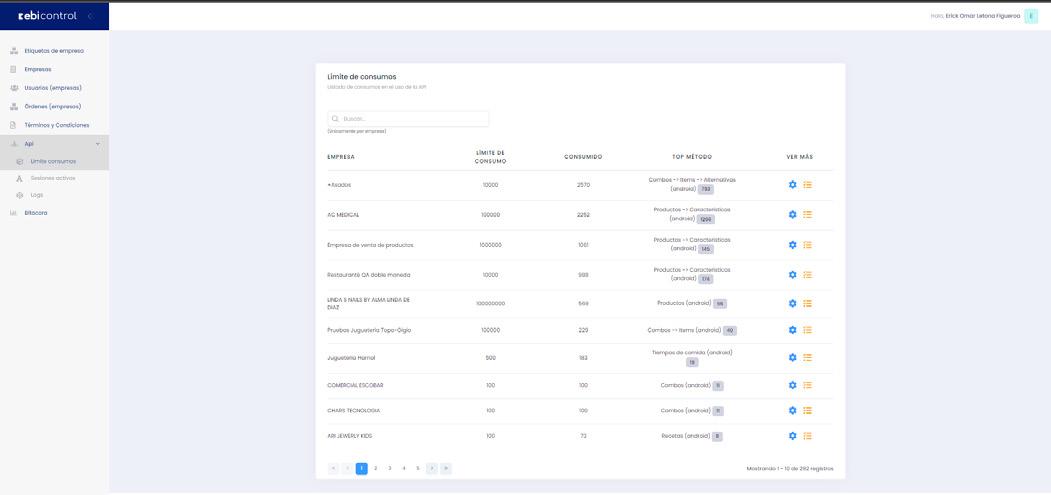Click gear icon for Restaurante QA doble moneda

tap(793, 275)
